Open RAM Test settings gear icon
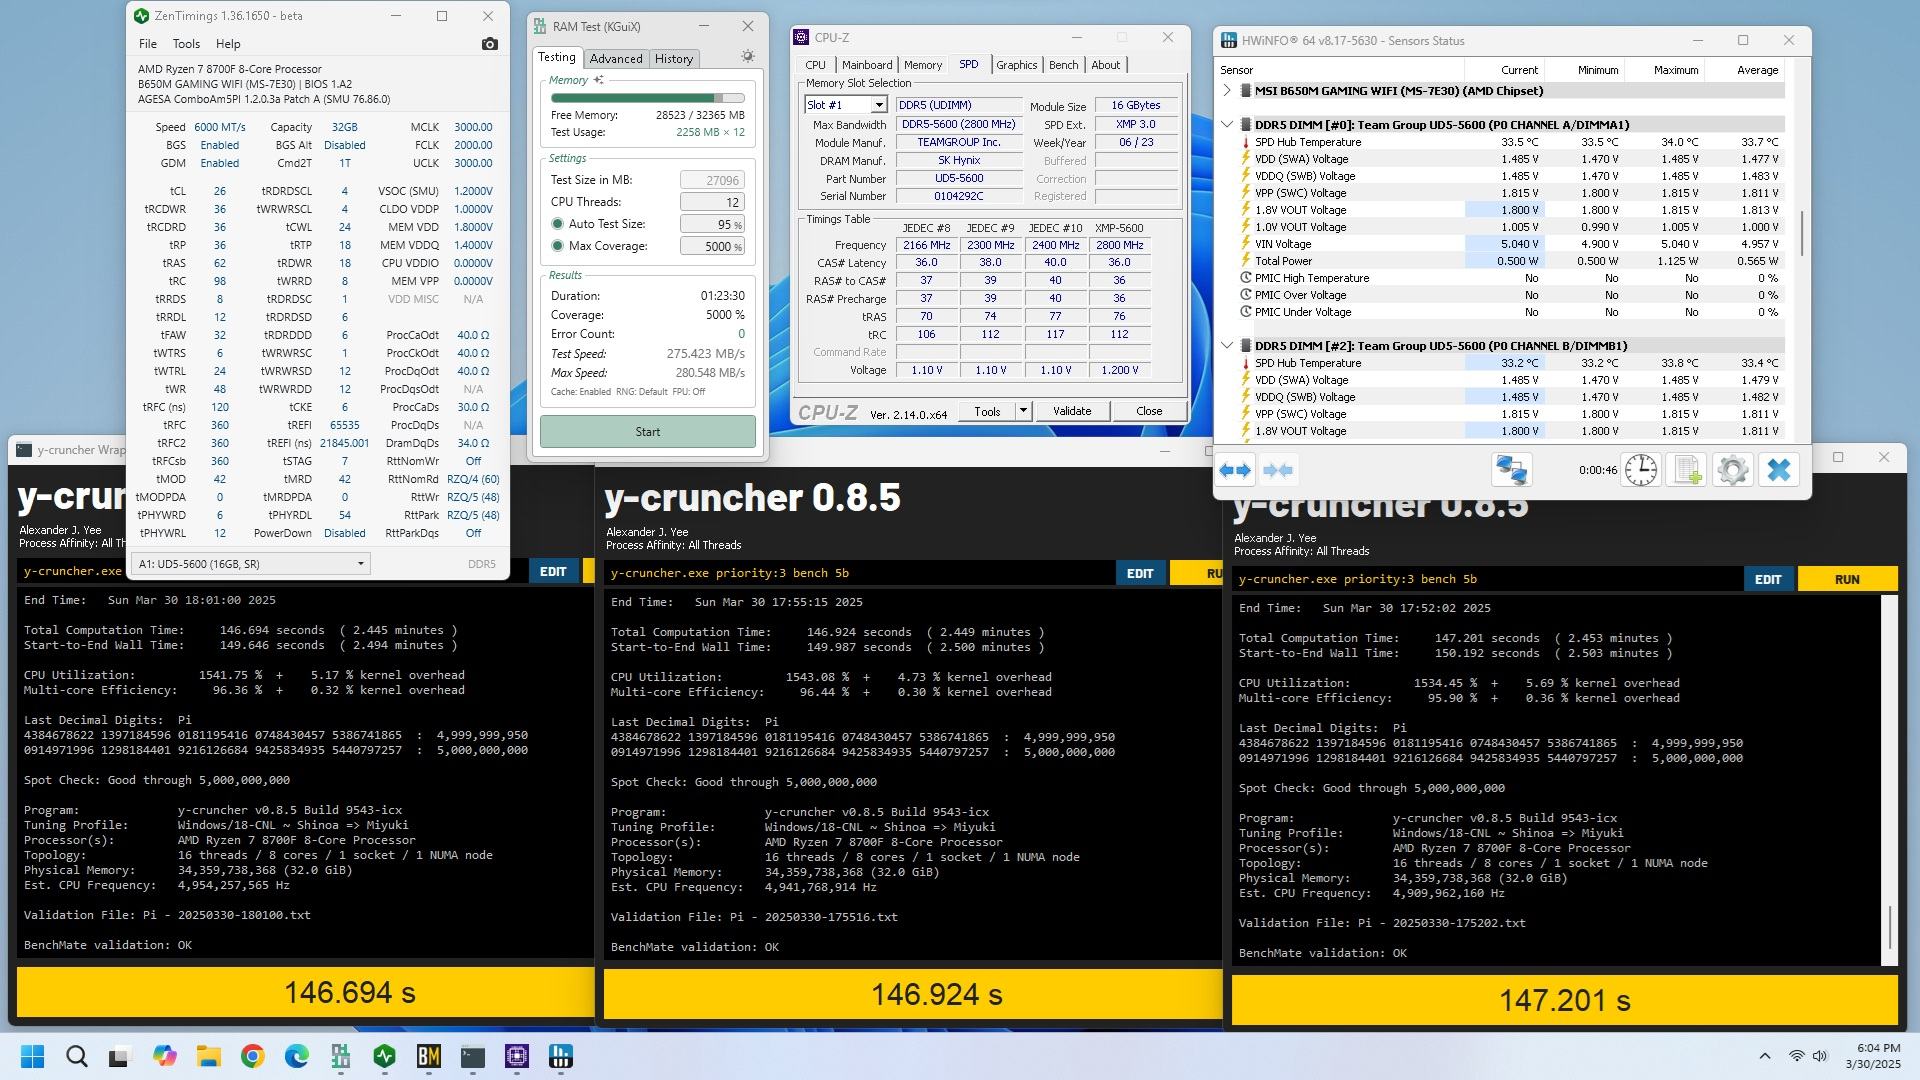This screenshot has width=1920, height=1080. [x=747, y=57]
